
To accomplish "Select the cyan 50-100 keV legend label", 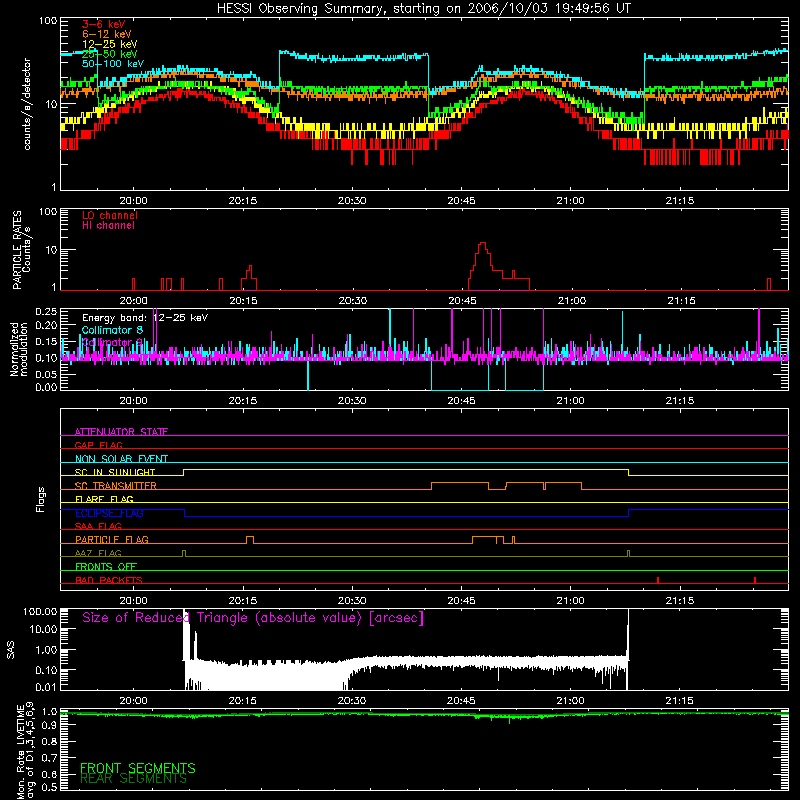I will coord(113,64).
